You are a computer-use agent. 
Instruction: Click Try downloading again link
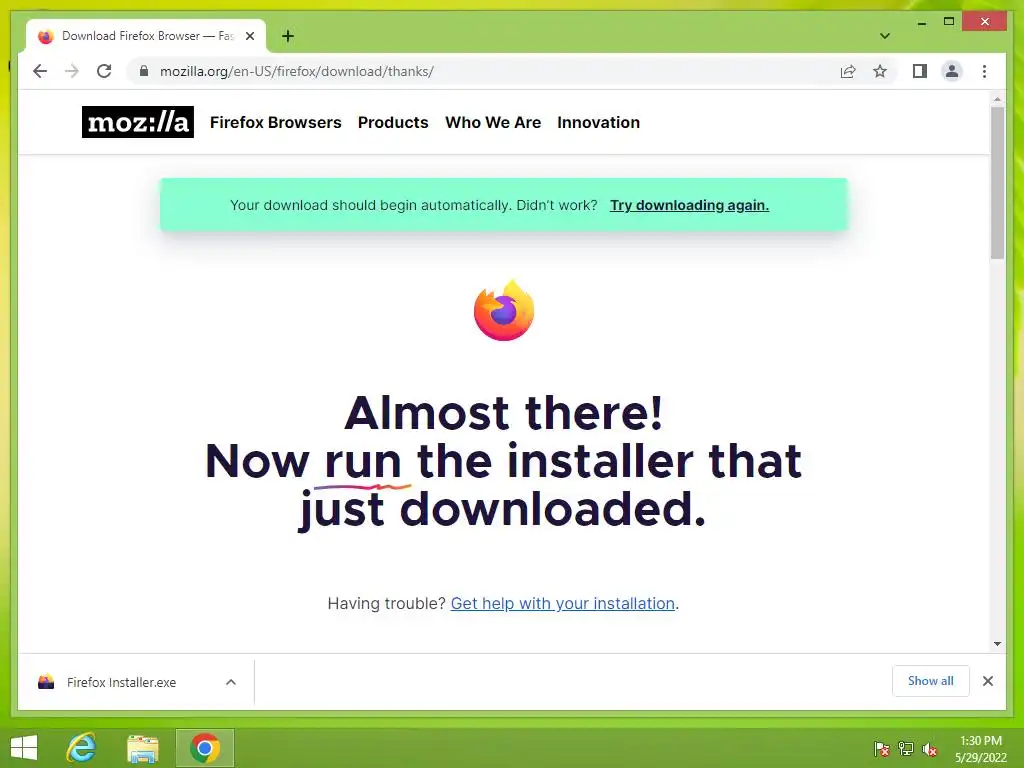(690, 205)
